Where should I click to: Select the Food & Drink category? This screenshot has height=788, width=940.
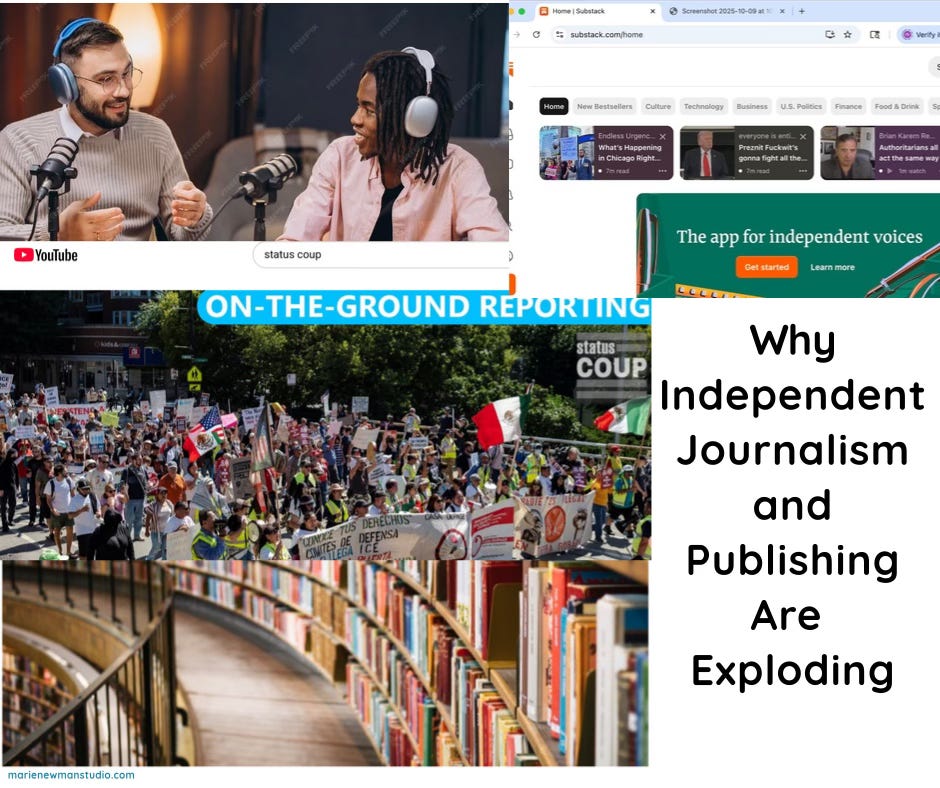pyautogui.click(x=897, y=106)
